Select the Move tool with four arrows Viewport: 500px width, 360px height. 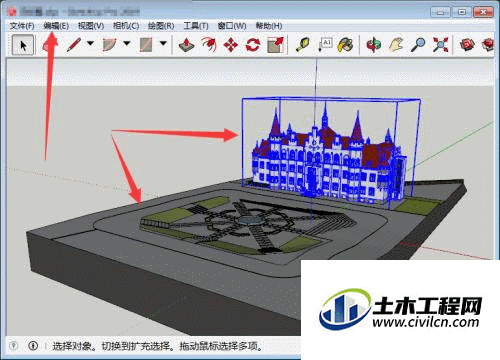(x=231, y=45)
